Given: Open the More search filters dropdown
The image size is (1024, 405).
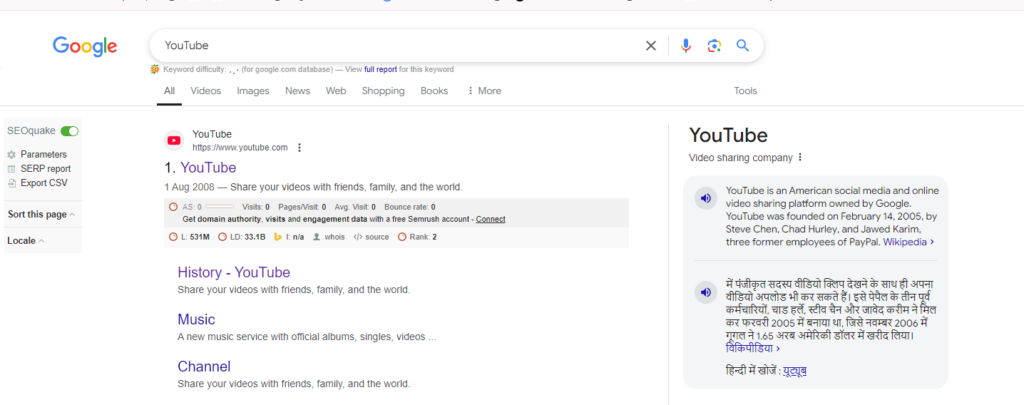Looking at the screenshot, I should (x=484, y=91).
